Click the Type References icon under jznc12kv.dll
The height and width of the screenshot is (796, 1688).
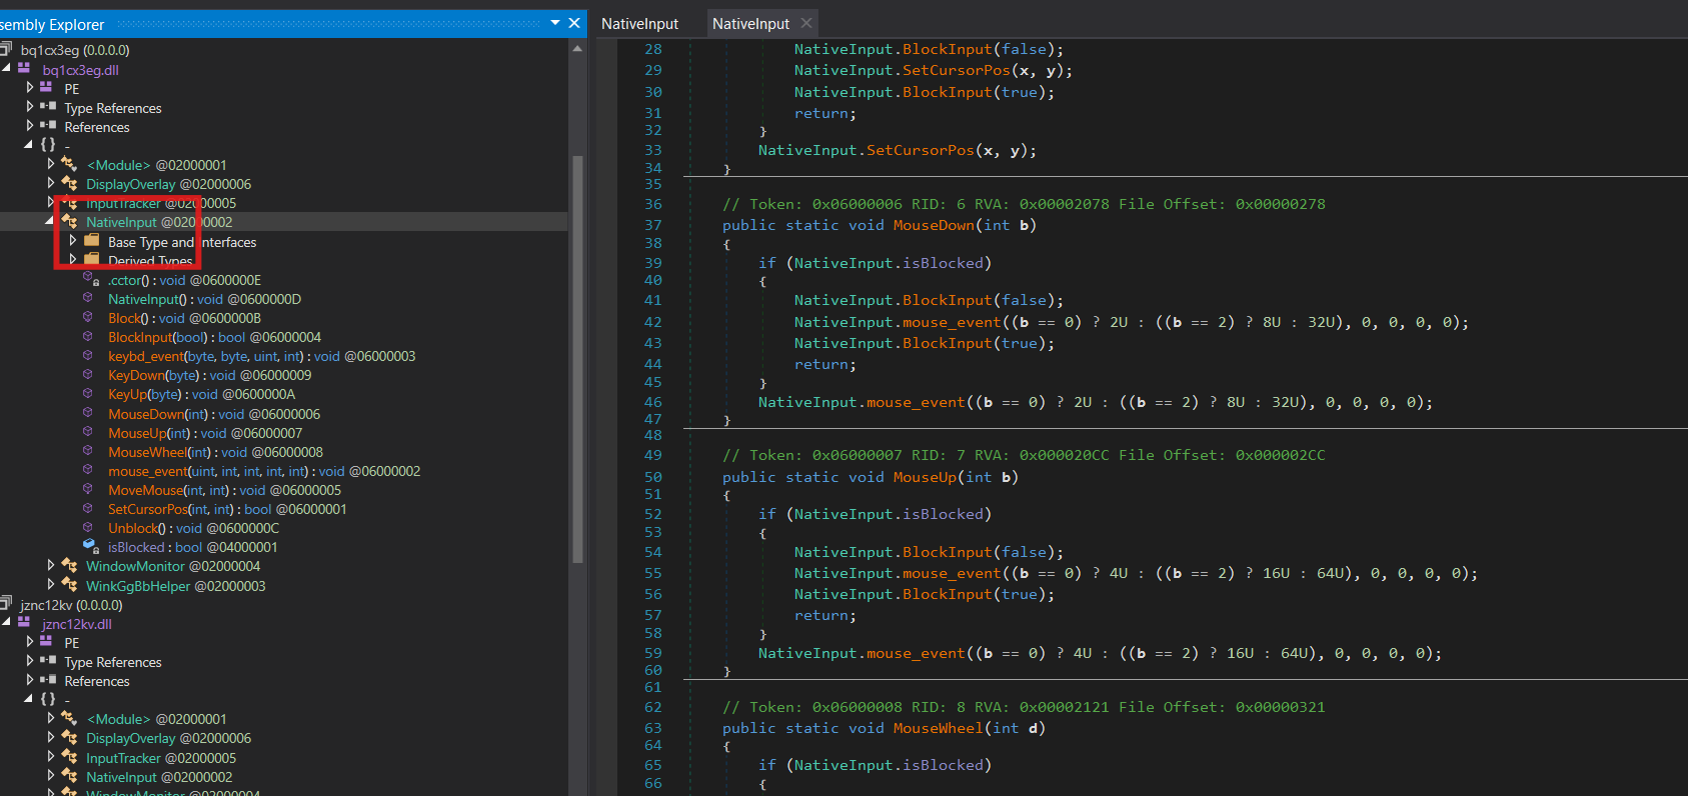pyautogui.click(x=47, y=661)
